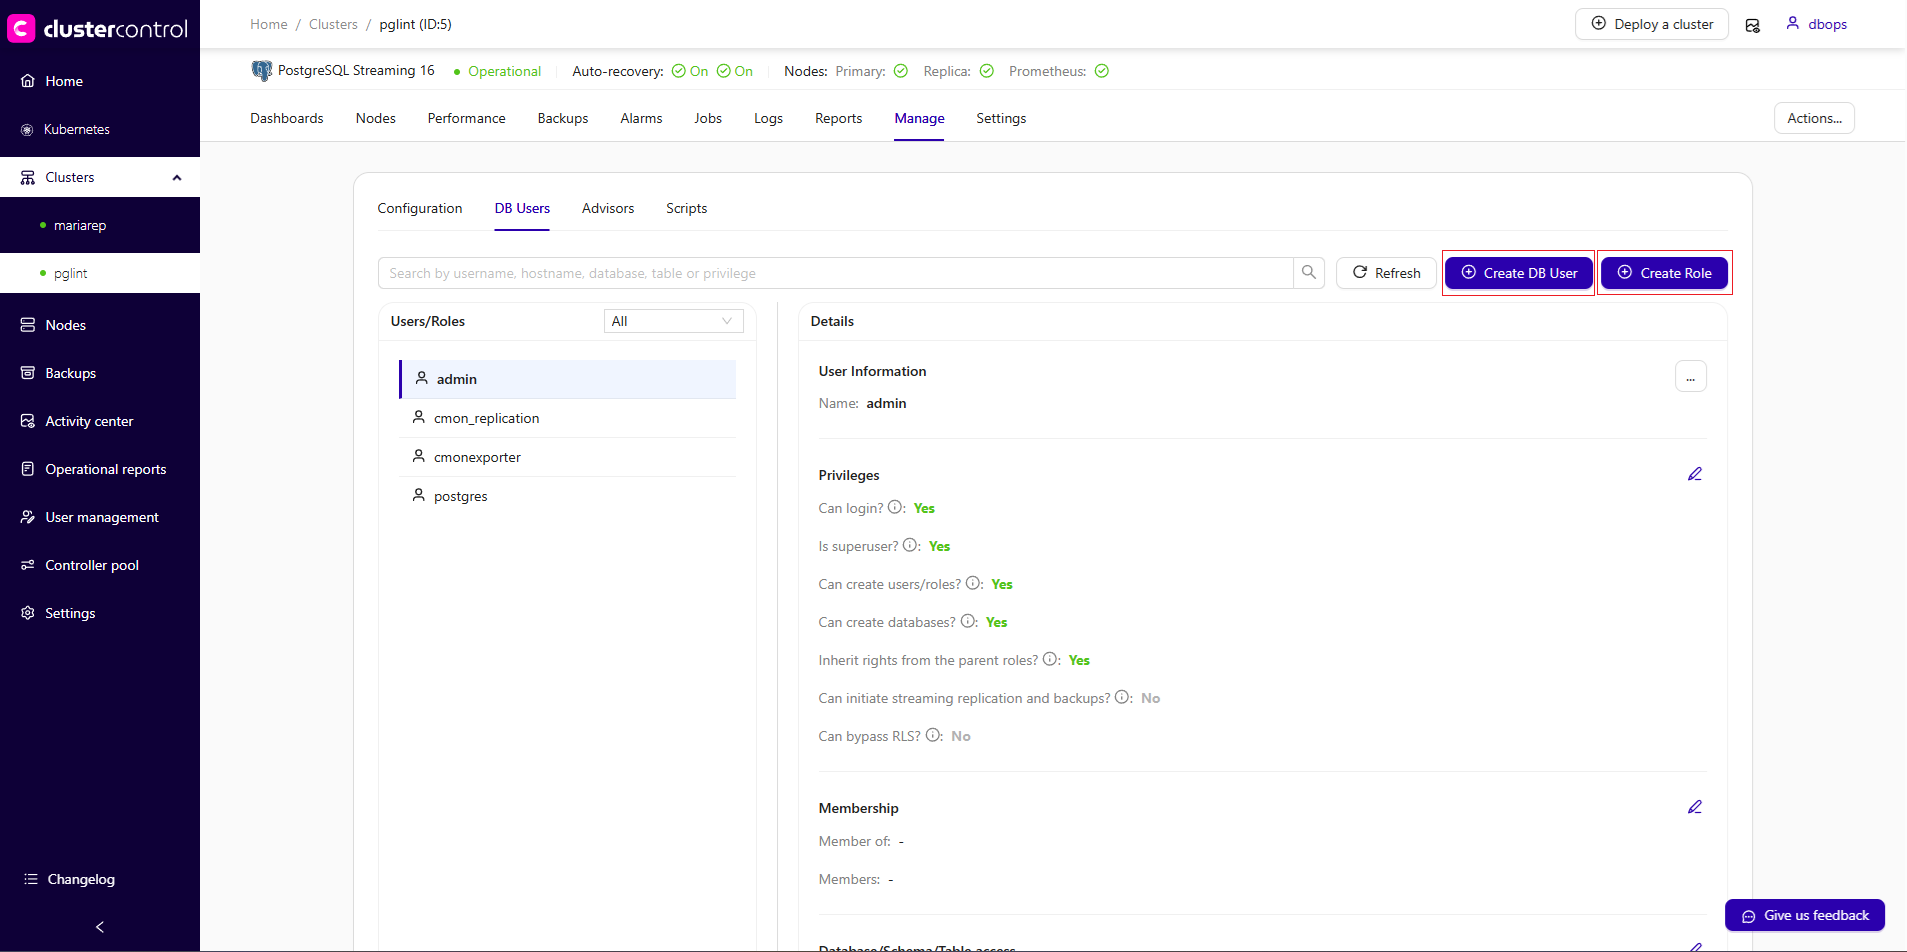
Task: Open the '...' actions menu in User Information
Action: tap(1691, 376)
